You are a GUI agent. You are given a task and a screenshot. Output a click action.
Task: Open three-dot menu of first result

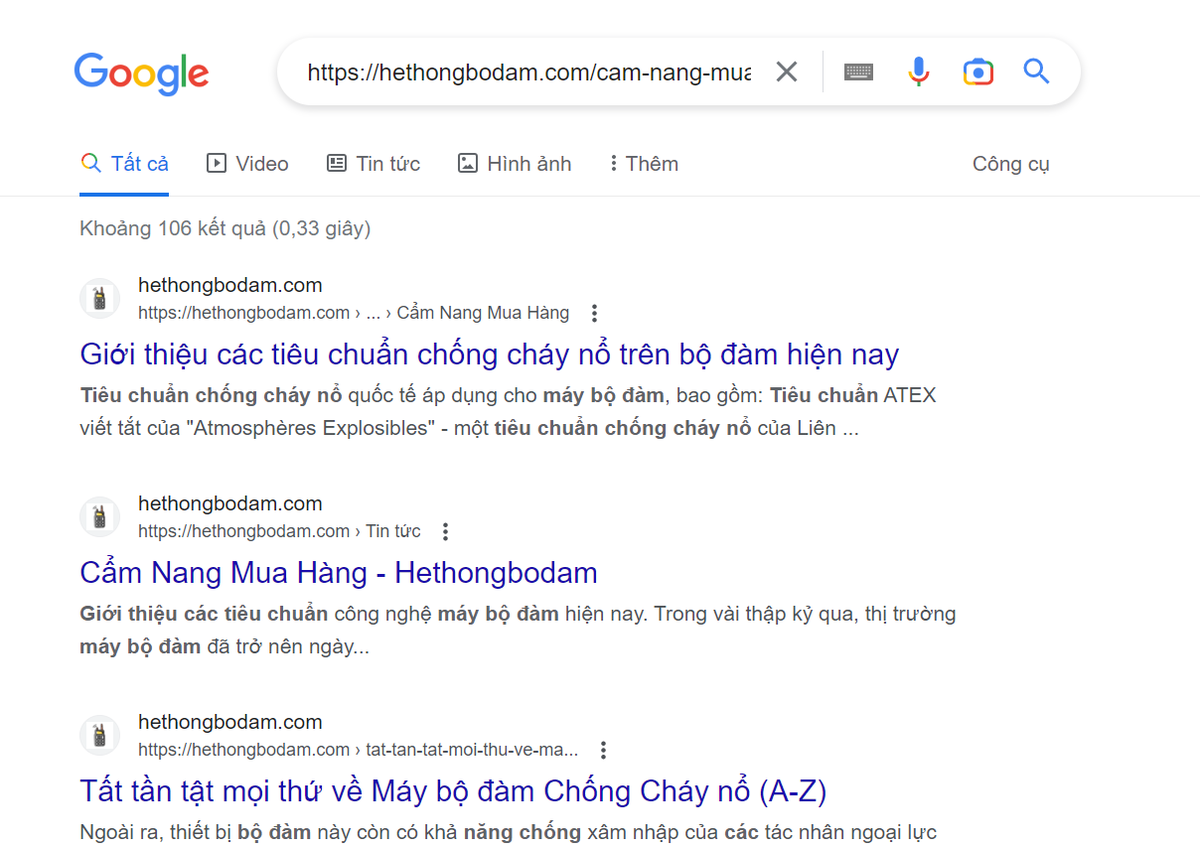(595, 313)
